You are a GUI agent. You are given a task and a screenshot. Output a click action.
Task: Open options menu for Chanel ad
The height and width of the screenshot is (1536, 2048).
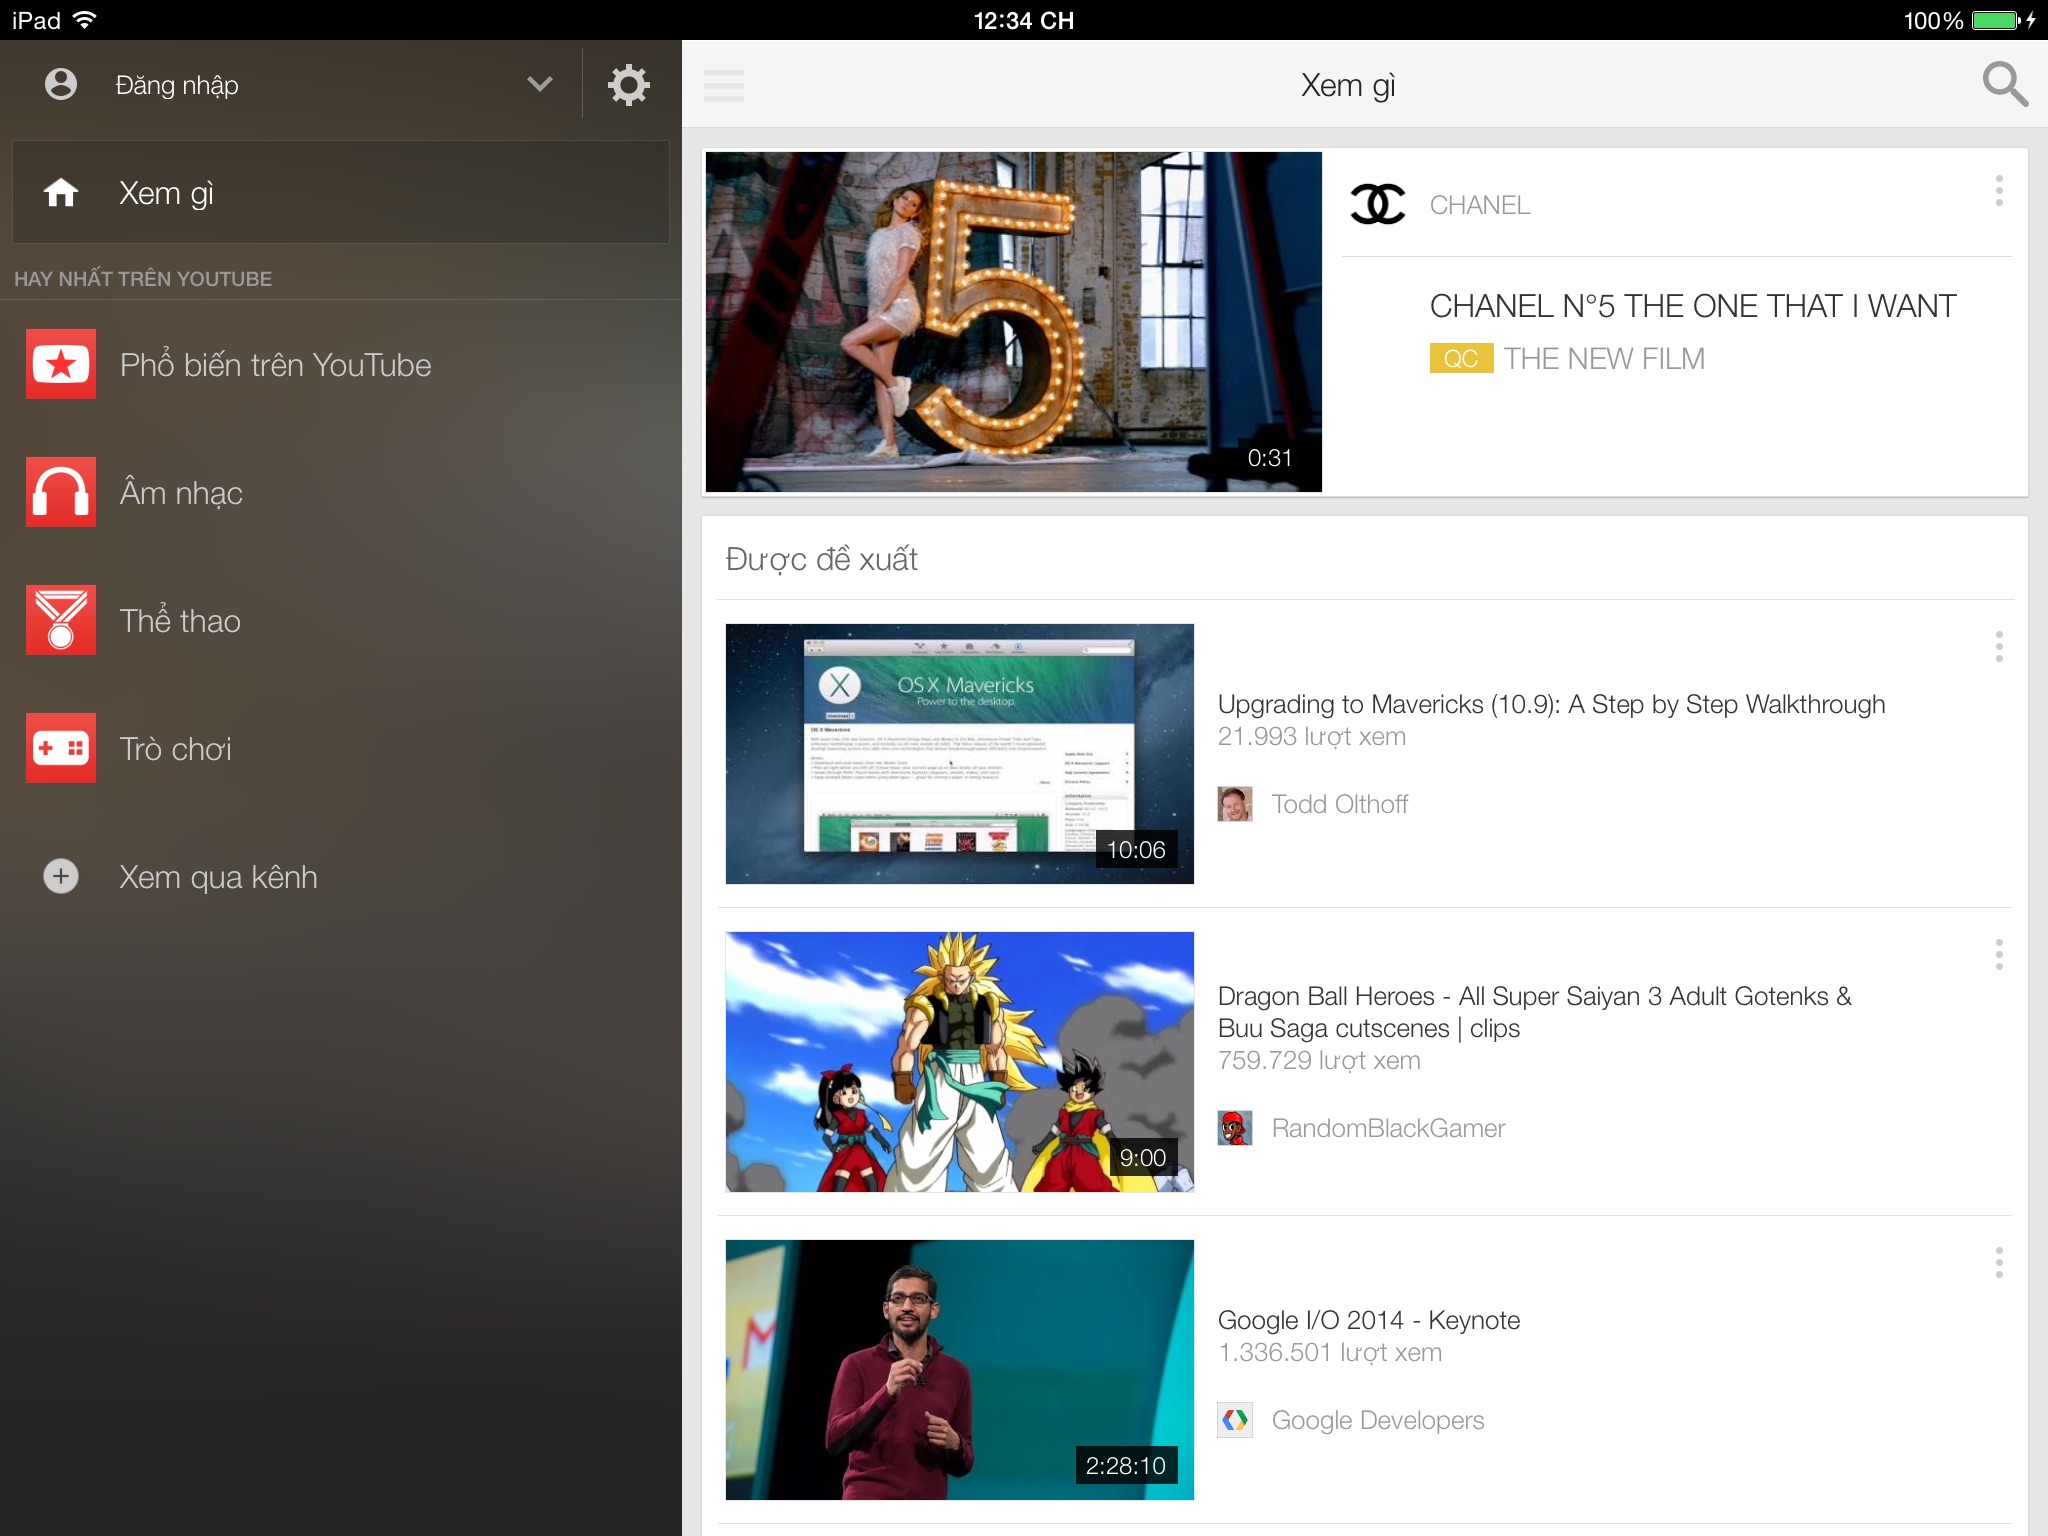pos(1999,191)
